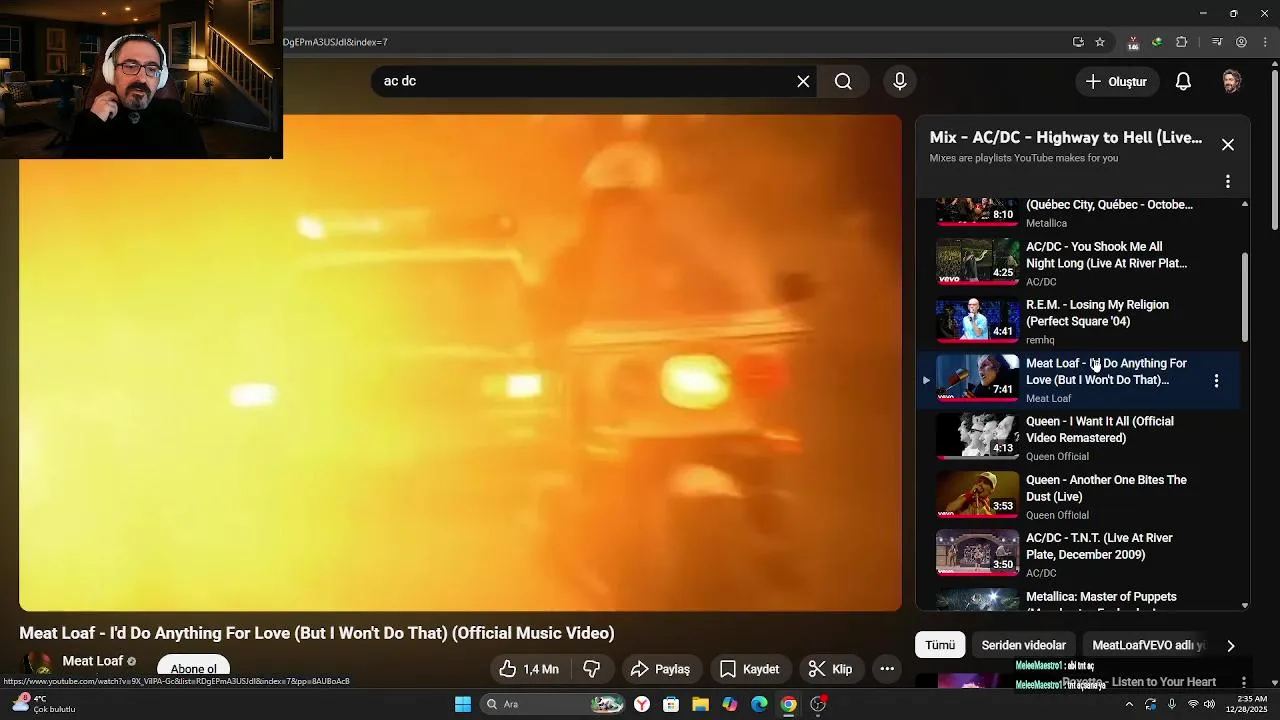
Task: Open the more actions ellipsis under the video
Action: tap(887, 669)
